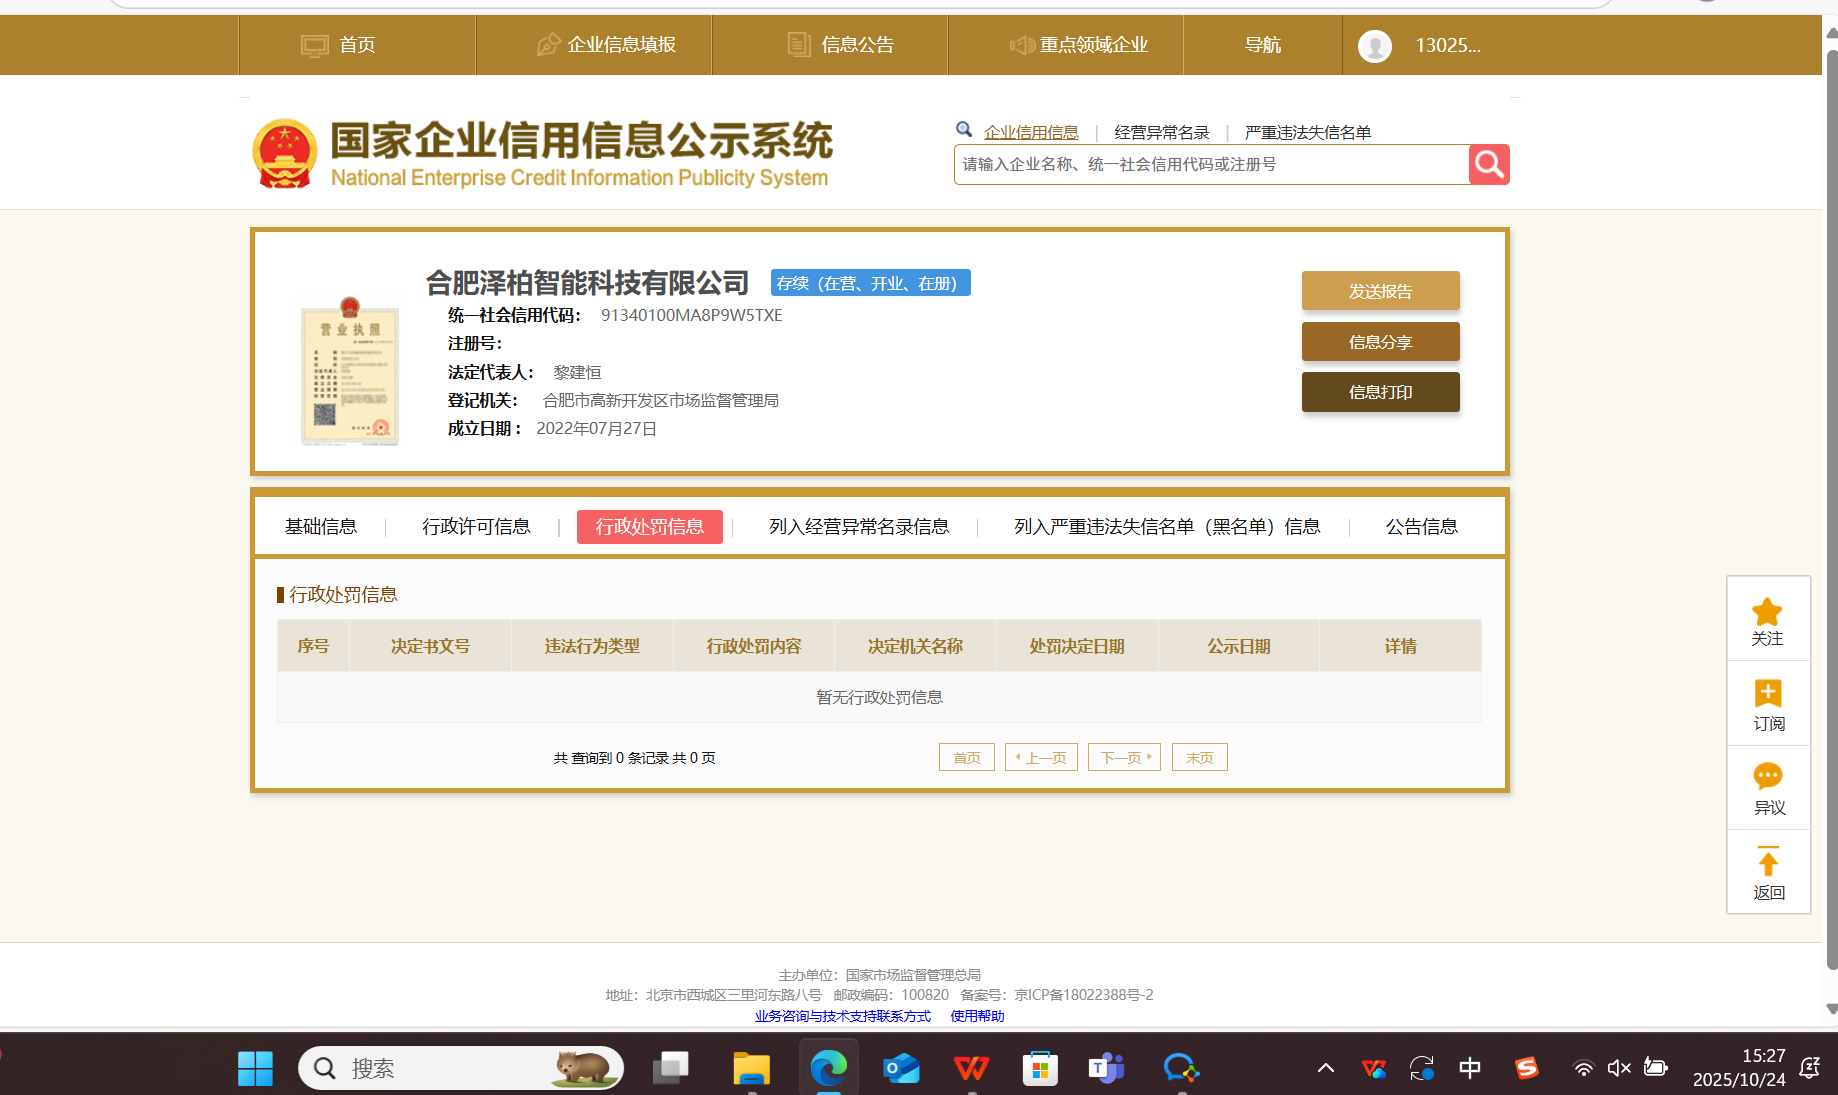
Task: Toggle the muted volume icon in system tray
Action: click(x=1618, y=1068)
